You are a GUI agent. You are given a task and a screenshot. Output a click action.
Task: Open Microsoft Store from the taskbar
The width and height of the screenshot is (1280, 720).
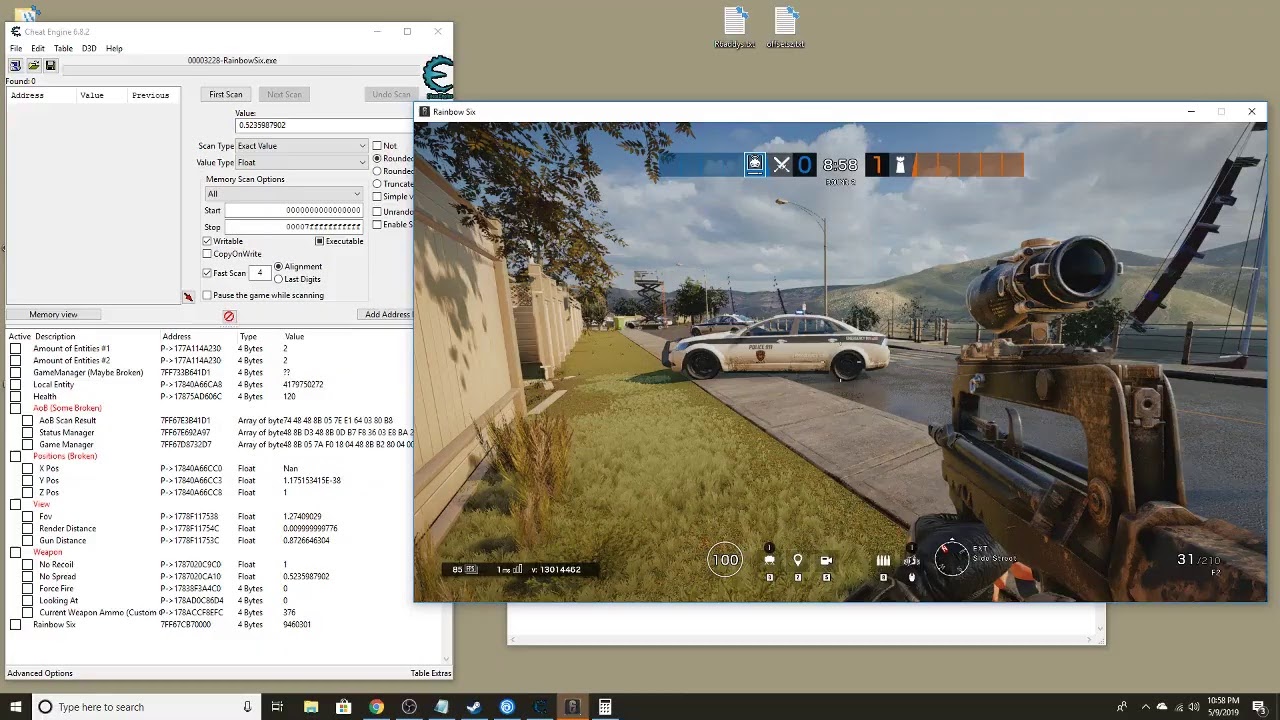pyautogui.click(x=343, y=707)
